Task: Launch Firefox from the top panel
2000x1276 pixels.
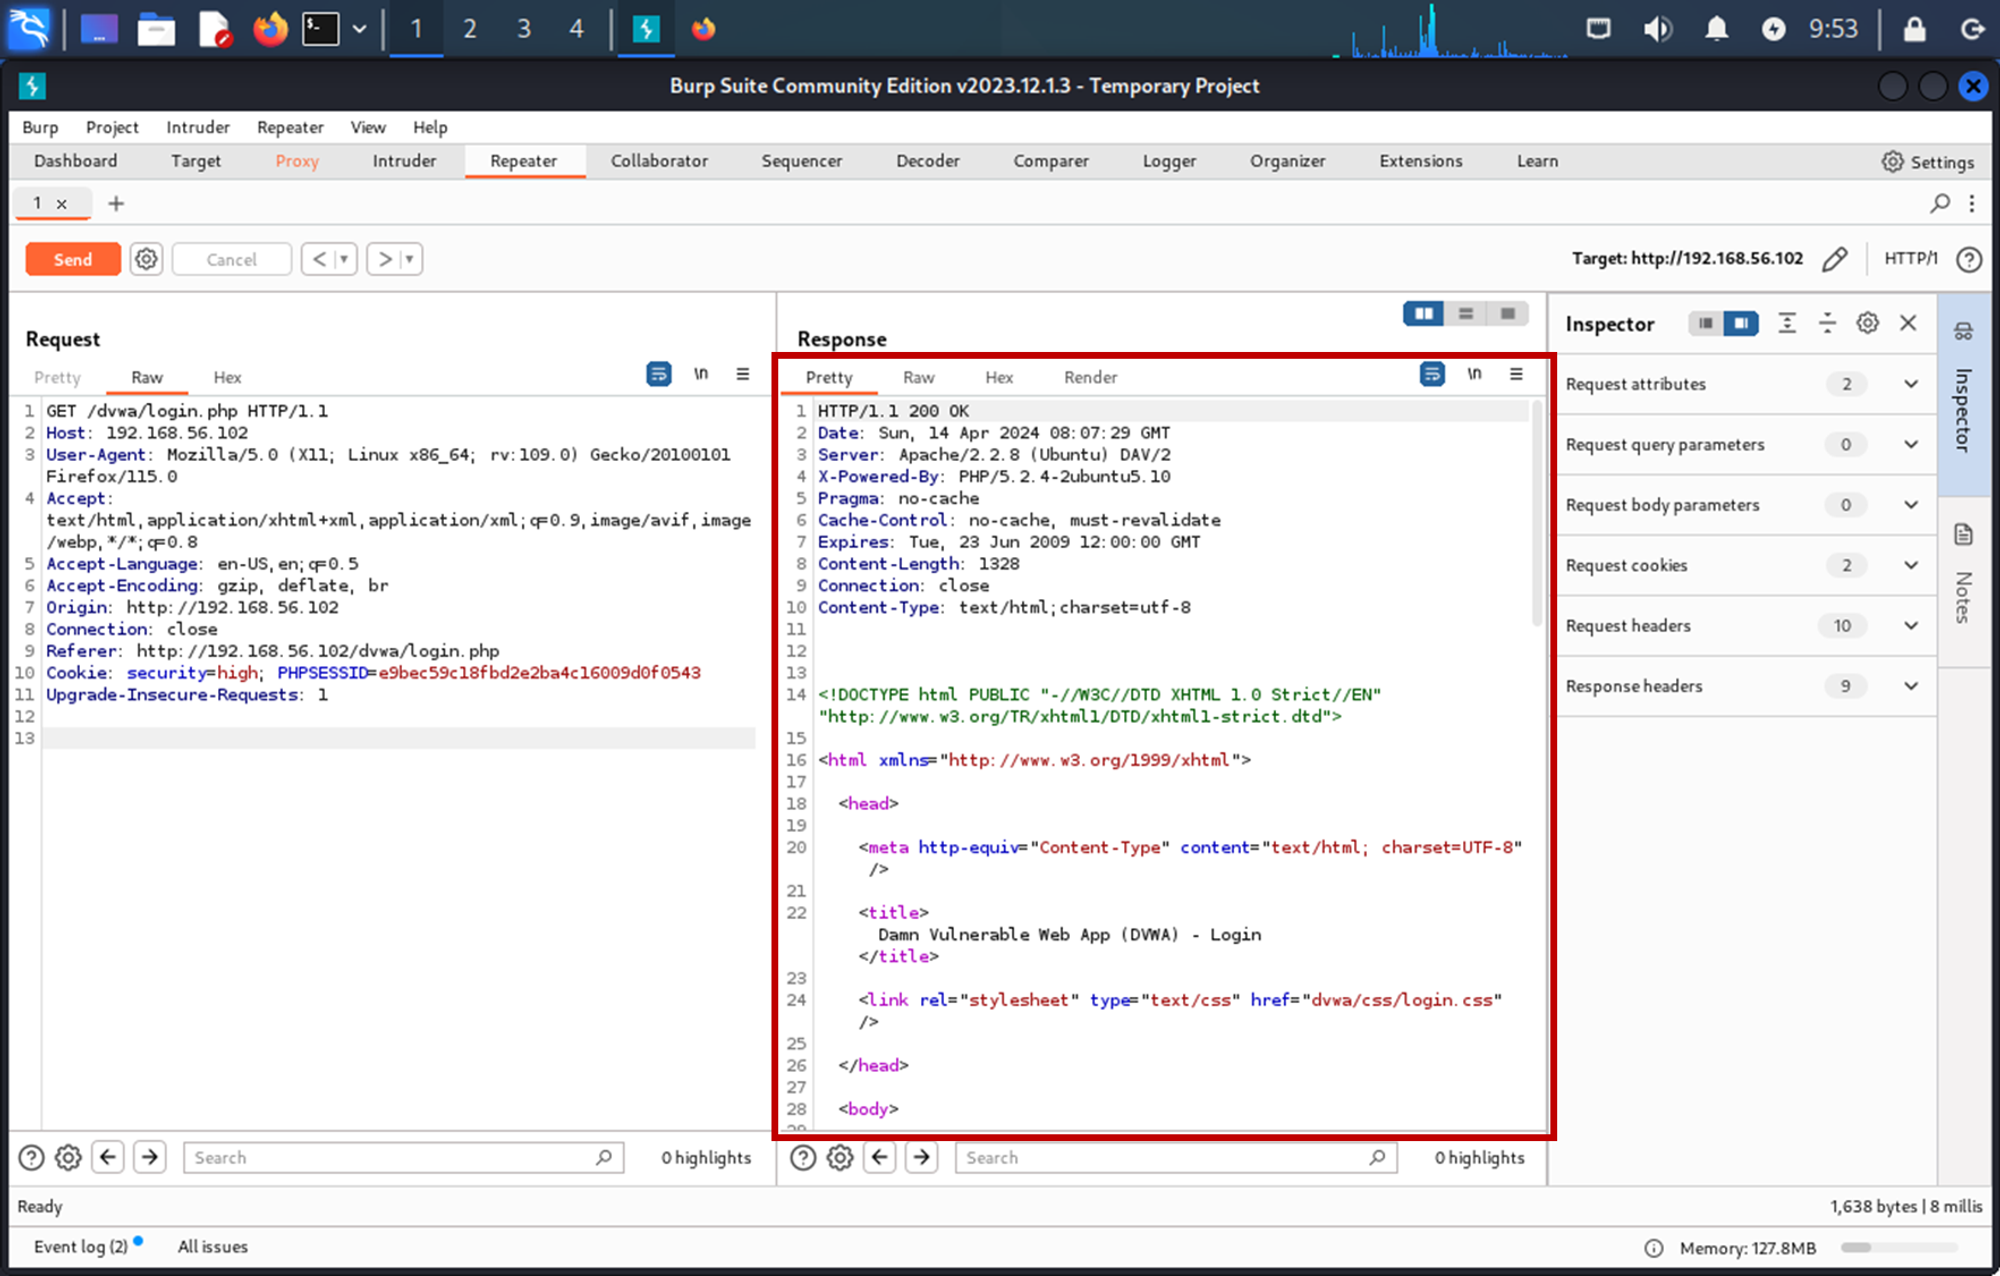Action: point(270,28)
